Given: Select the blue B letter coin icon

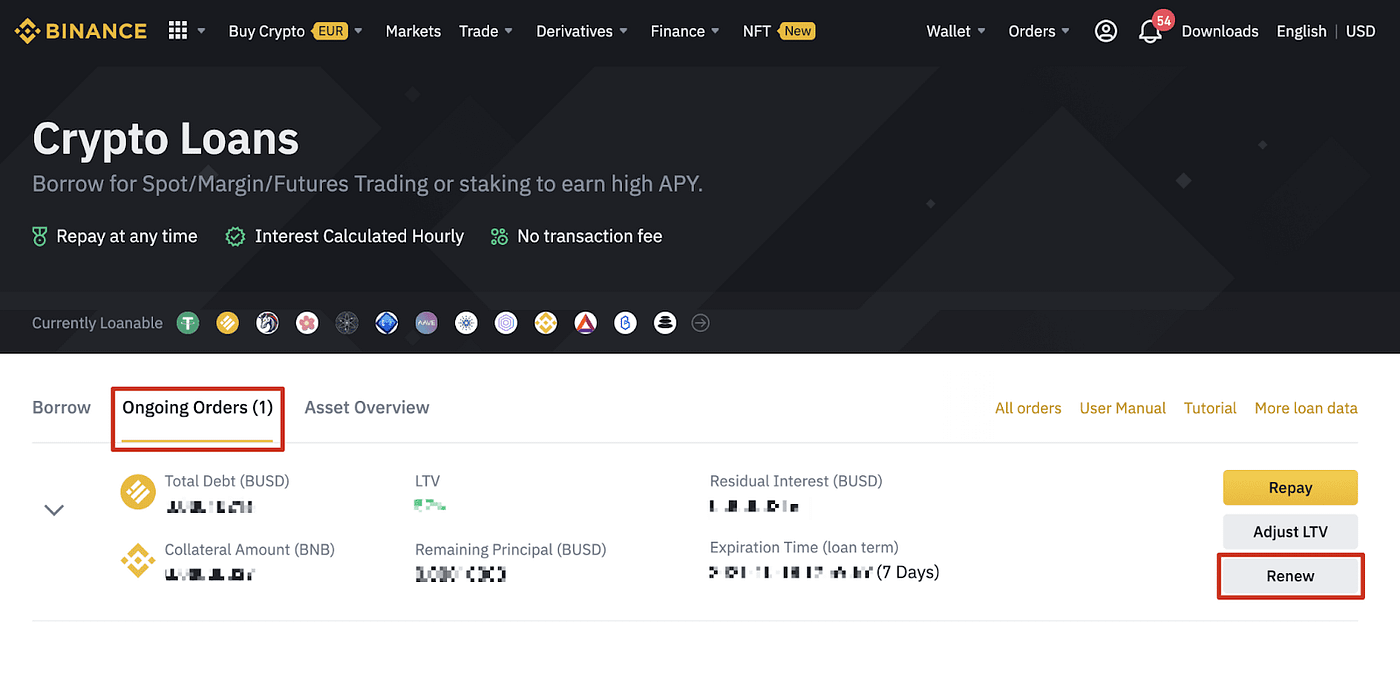Looking at the screenshot, I should [x=625, y=323].
